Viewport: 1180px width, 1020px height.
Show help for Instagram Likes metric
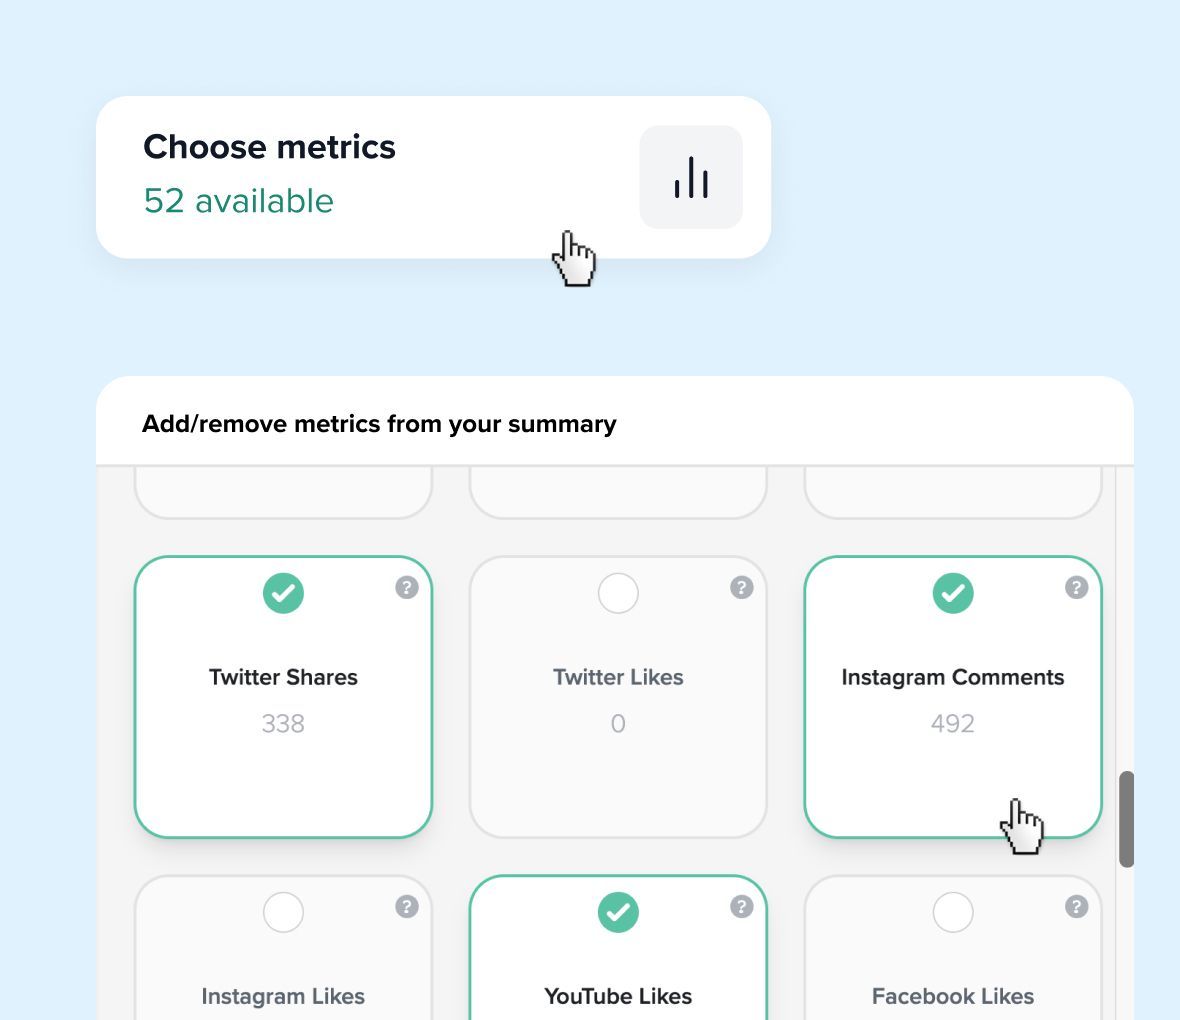(x=407, y=906)
